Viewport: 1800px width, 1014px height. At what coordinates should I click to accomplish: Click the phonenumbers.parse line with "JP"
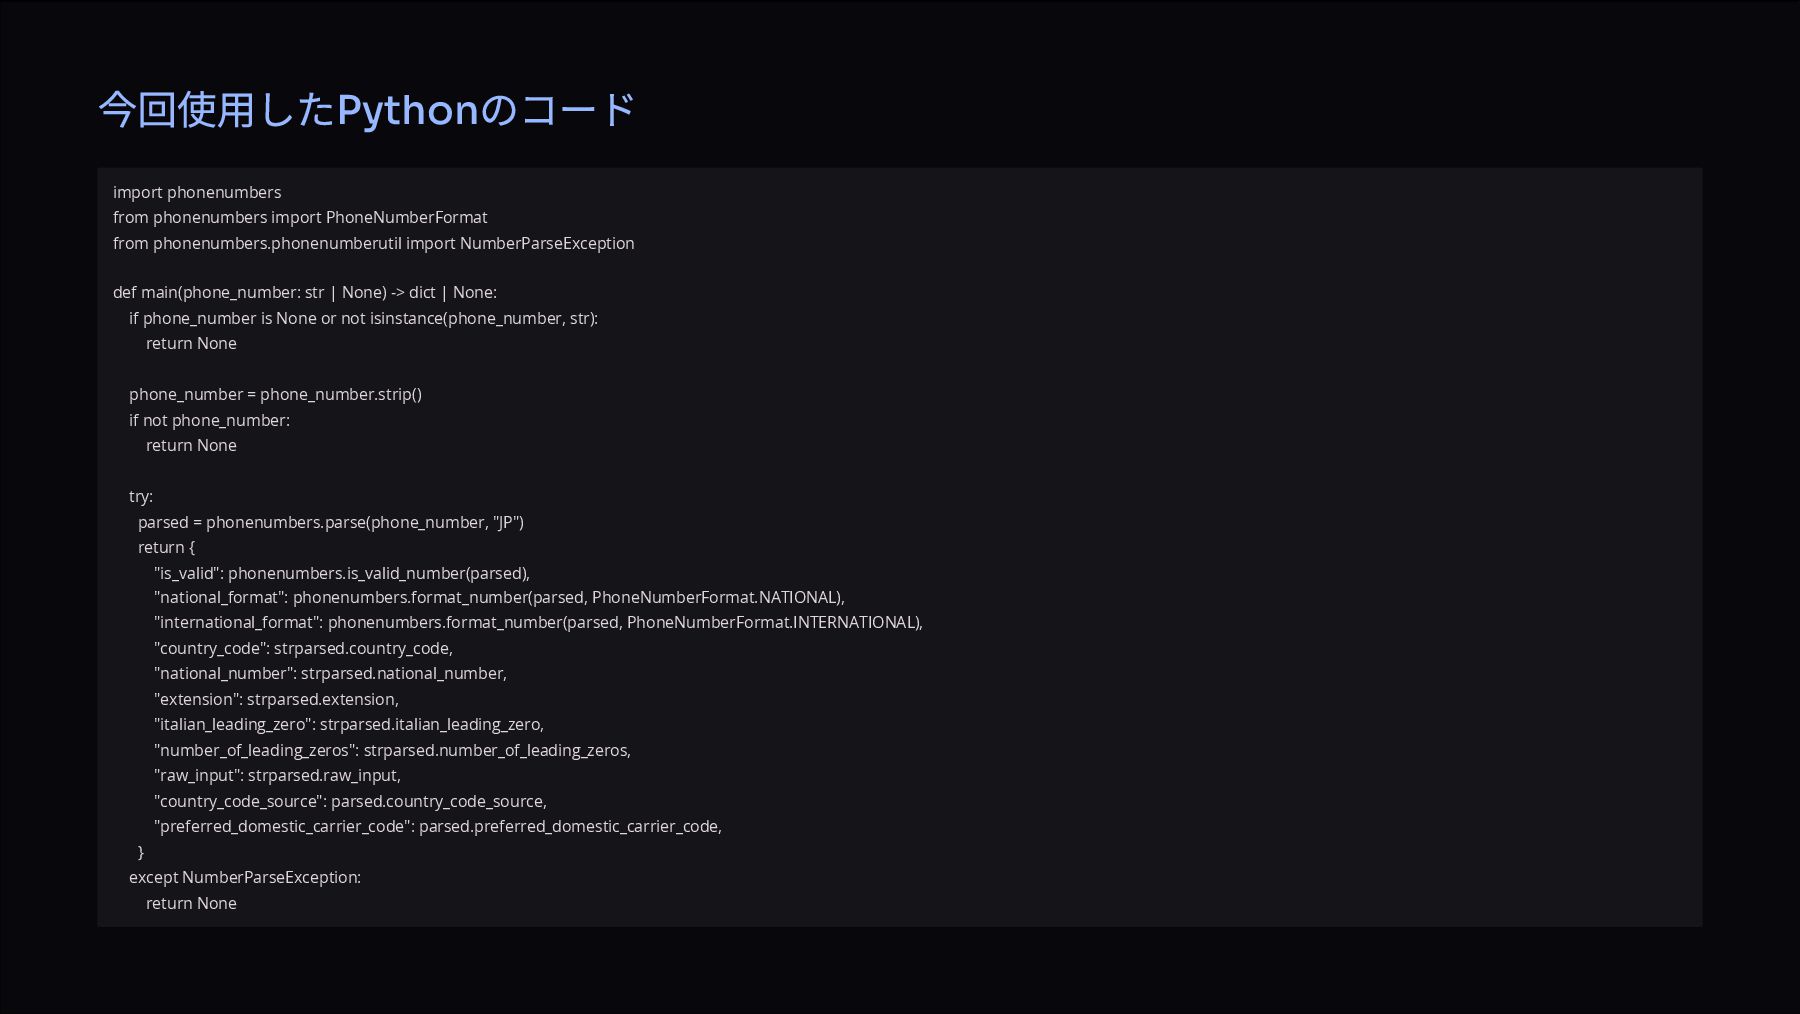(x=330, y=522)
